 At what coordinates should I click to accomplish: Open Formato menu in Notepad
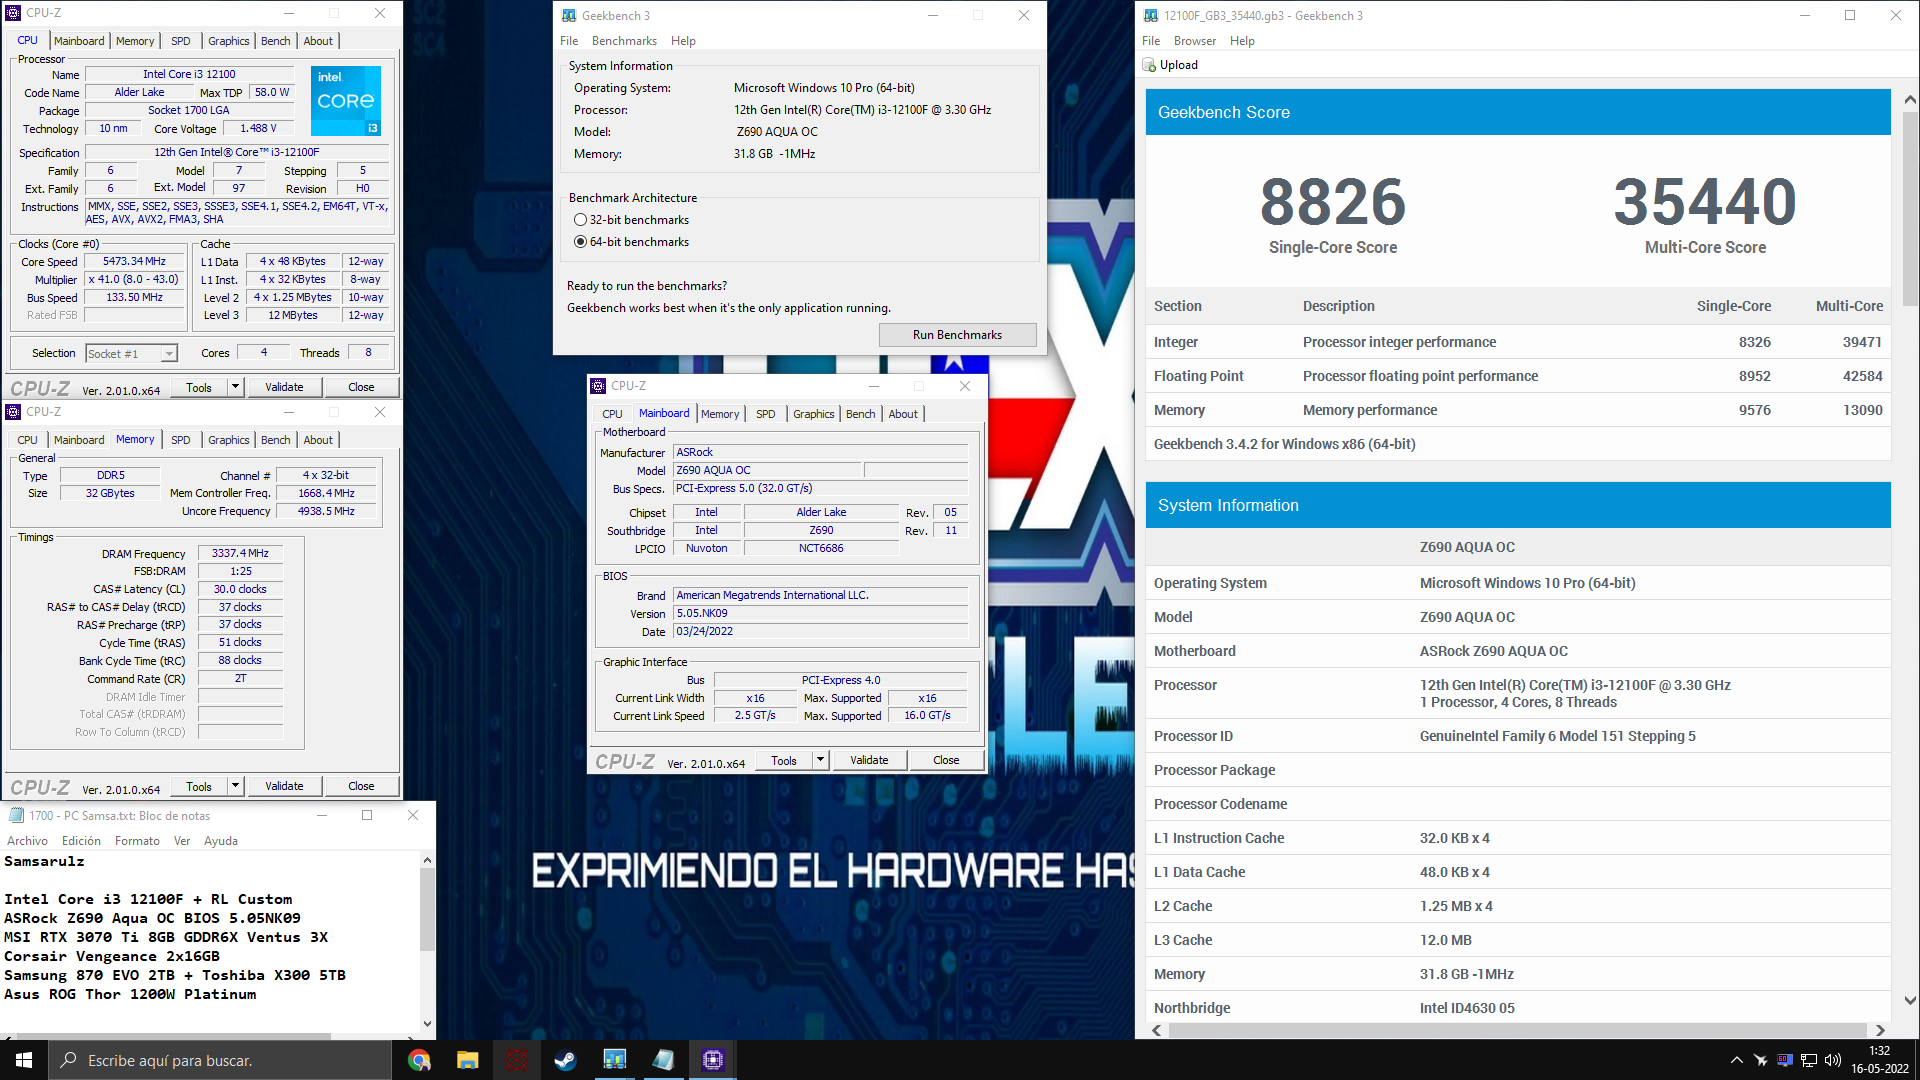point(137,841)
